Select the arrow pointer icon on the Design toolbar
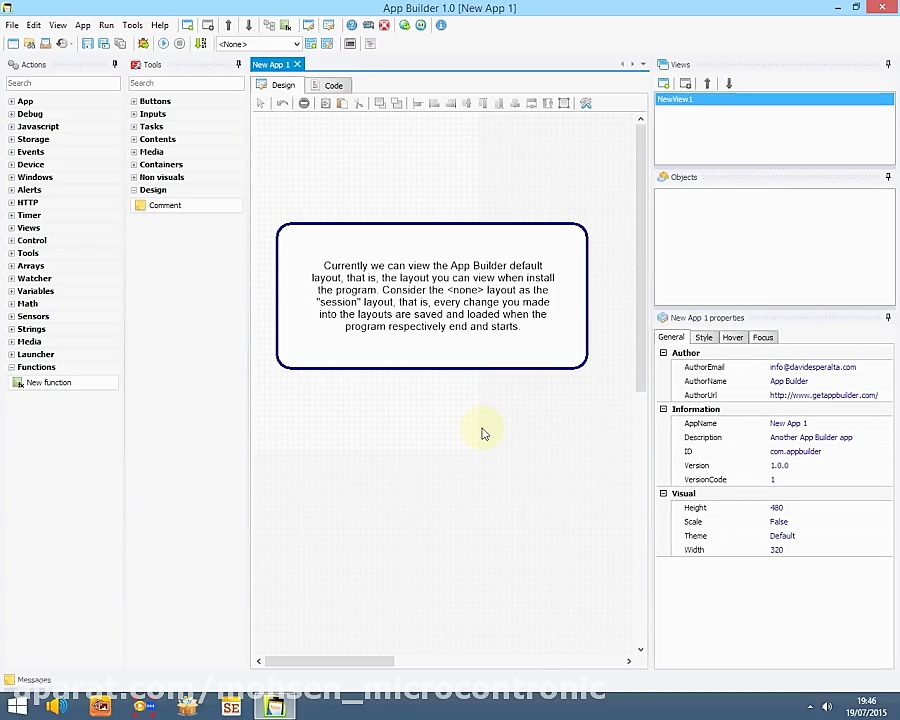Viewport: 900px width, 720px height. tap(261, 103)
